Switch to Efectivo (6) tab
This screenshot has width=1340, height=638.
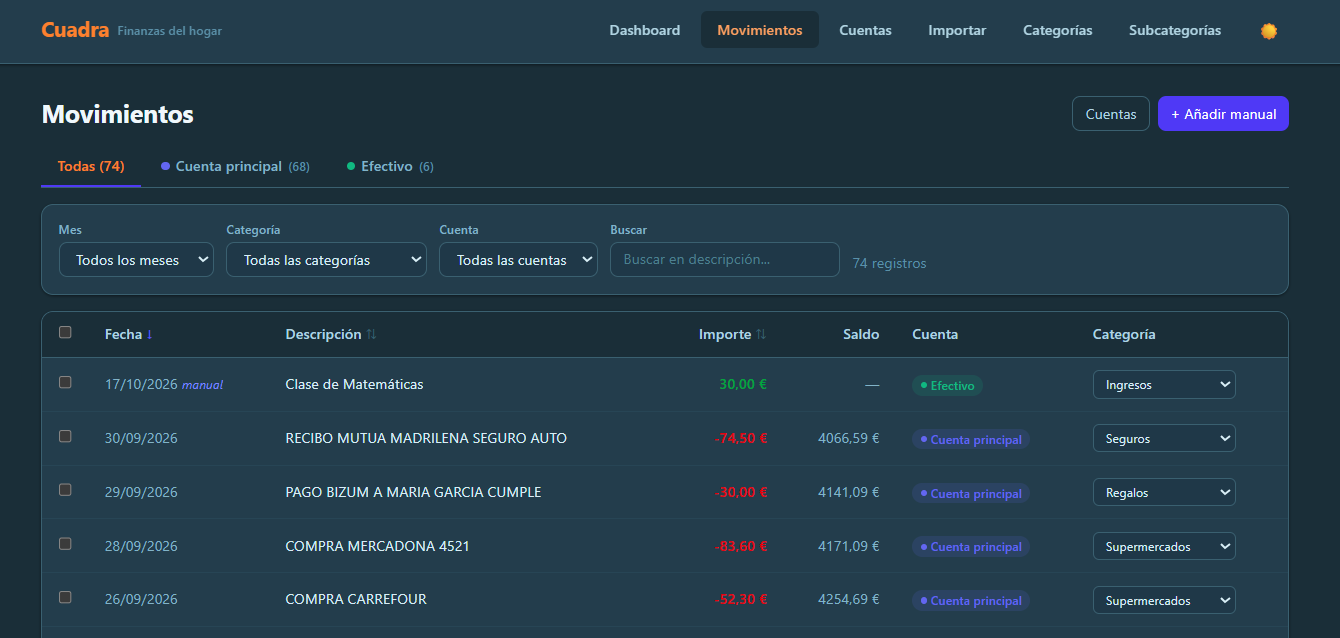pyautogui.click(x=390, y=167)
